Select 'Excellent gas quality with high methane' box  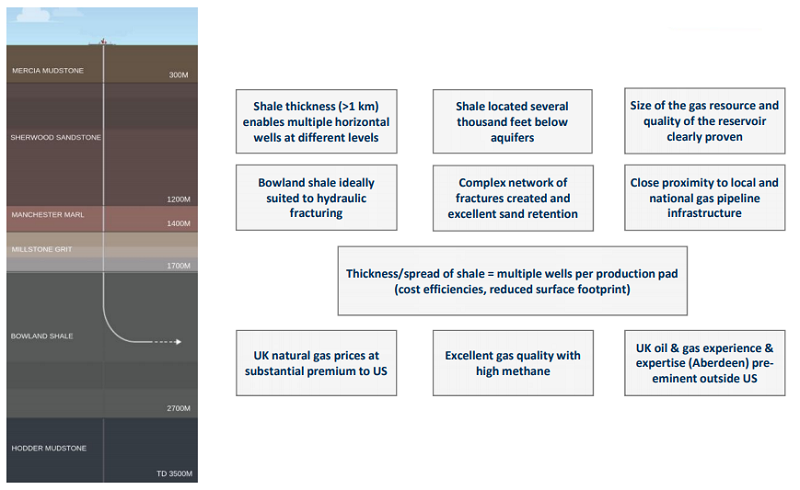[512, 362]
